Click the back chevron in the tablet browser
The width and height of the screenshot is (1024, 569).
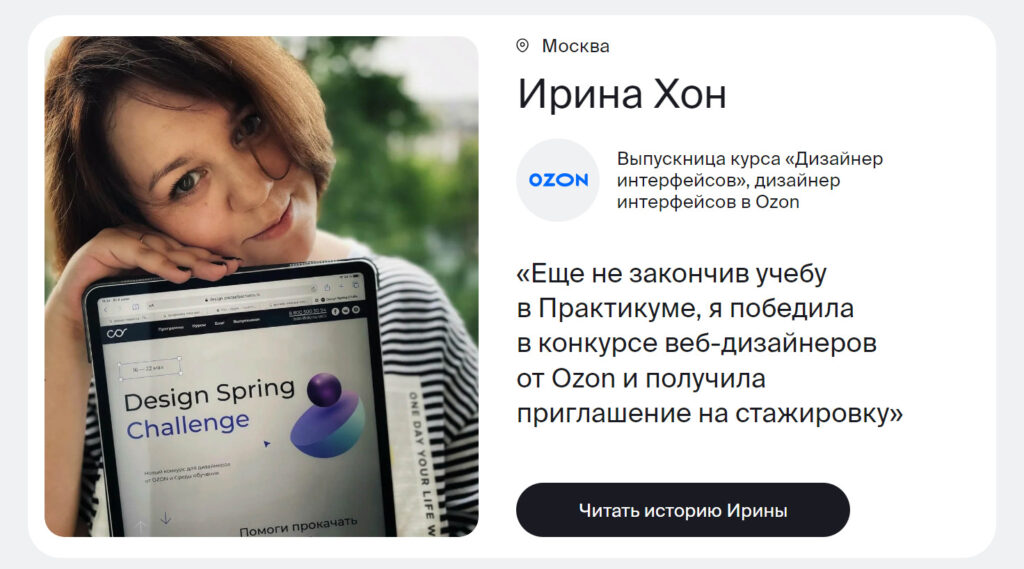pos(106,309)
